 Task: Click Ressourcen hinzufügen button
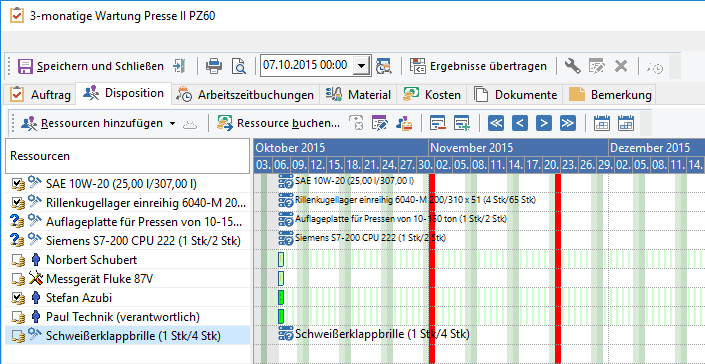(x=92, y=123)
